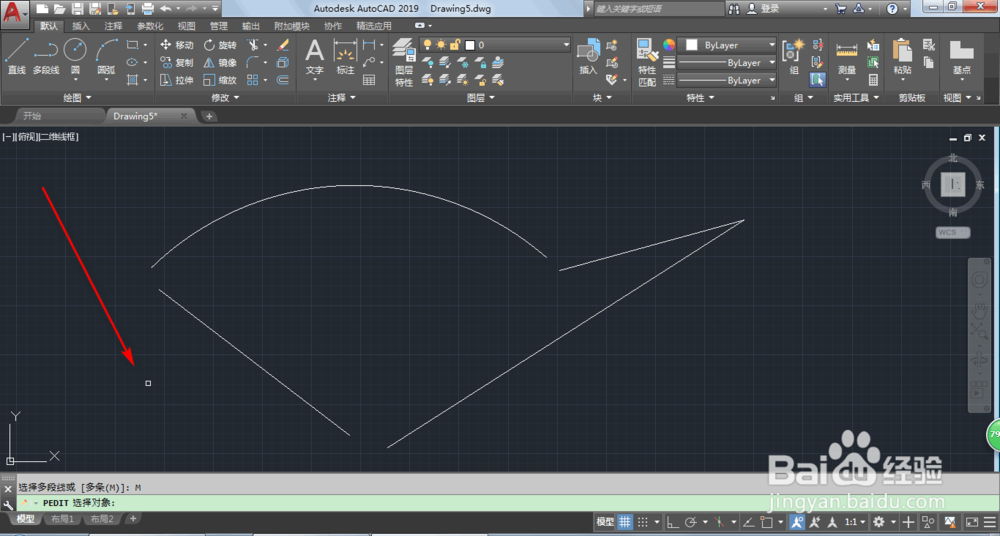Click the Save icon in quick access toolbar
This screenshot has height=536, width=1000.
click(x=77, y=9)
